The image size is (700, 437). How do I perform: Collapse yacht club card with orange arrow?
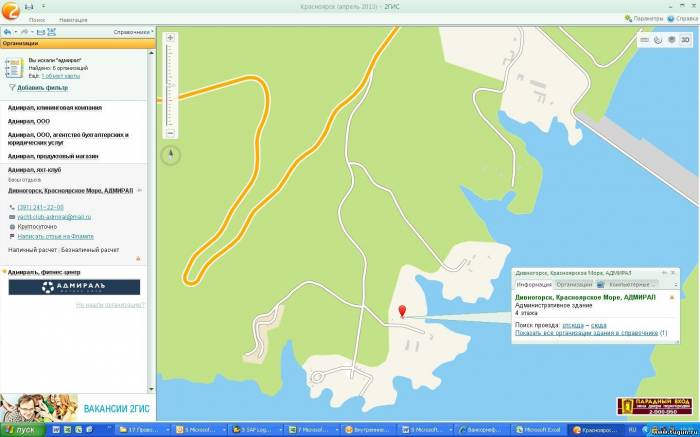point(138,258)
